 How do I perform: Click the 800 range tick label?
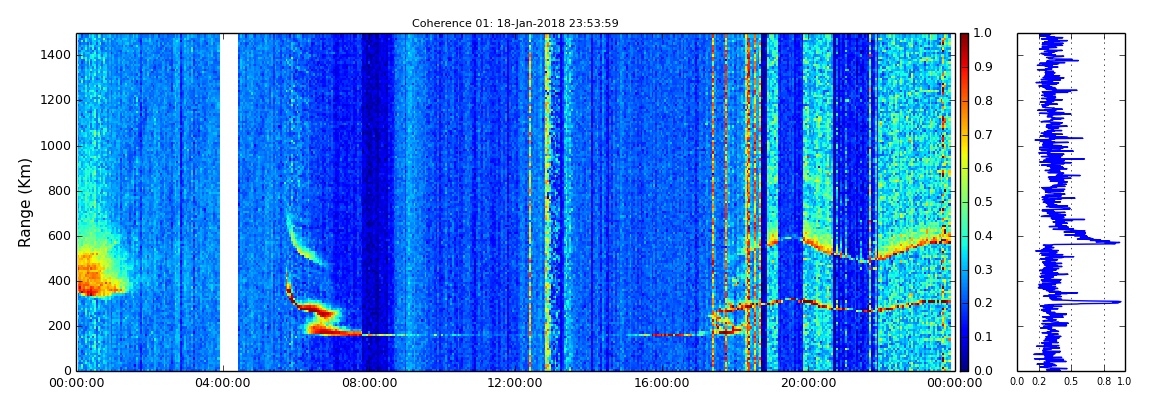click(60, 191)
